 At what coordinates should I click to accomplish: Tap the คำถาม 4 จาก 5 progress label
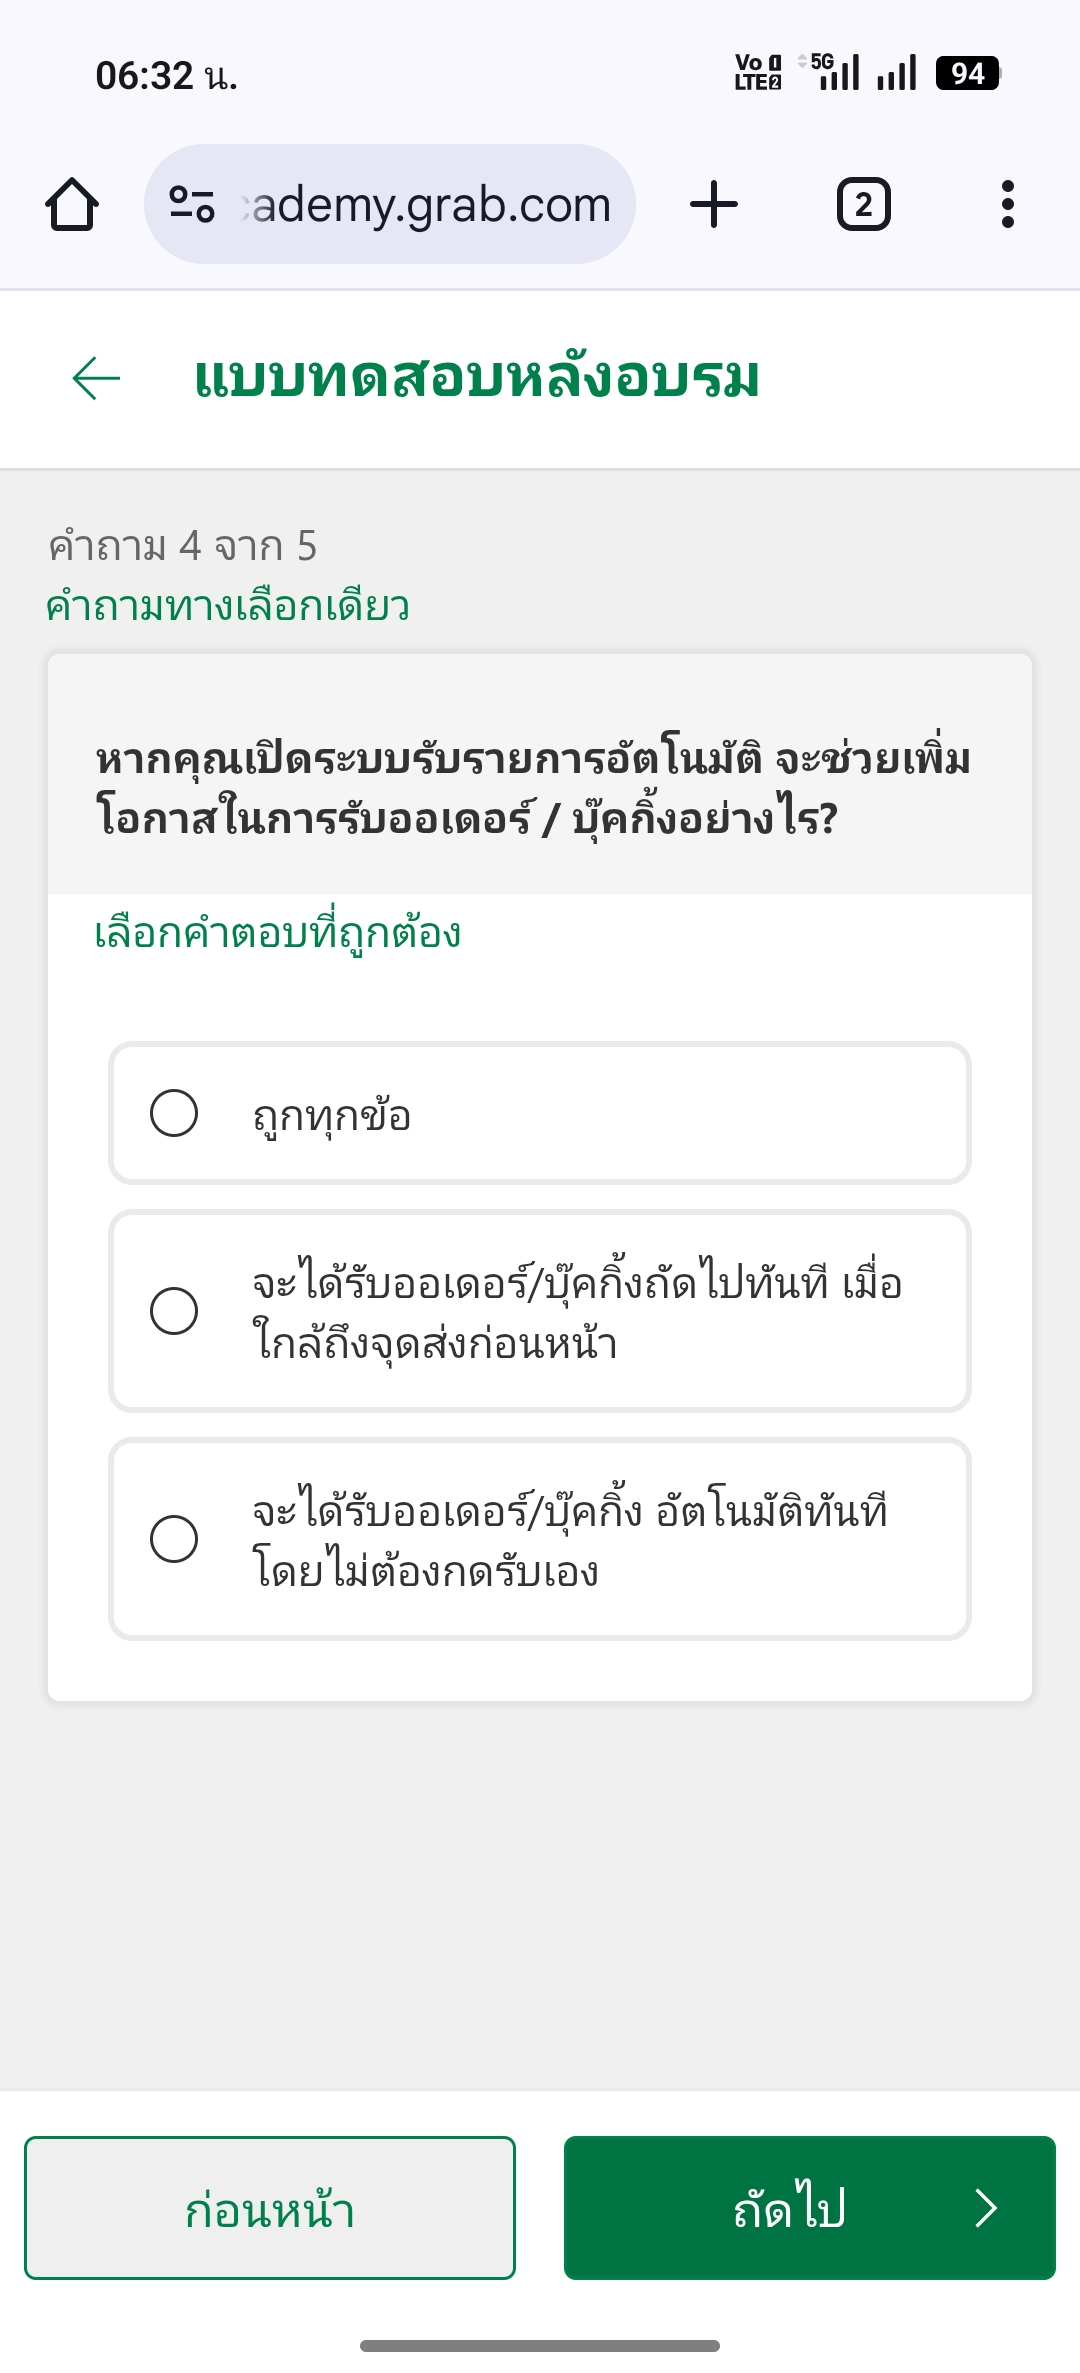point(182,547)
